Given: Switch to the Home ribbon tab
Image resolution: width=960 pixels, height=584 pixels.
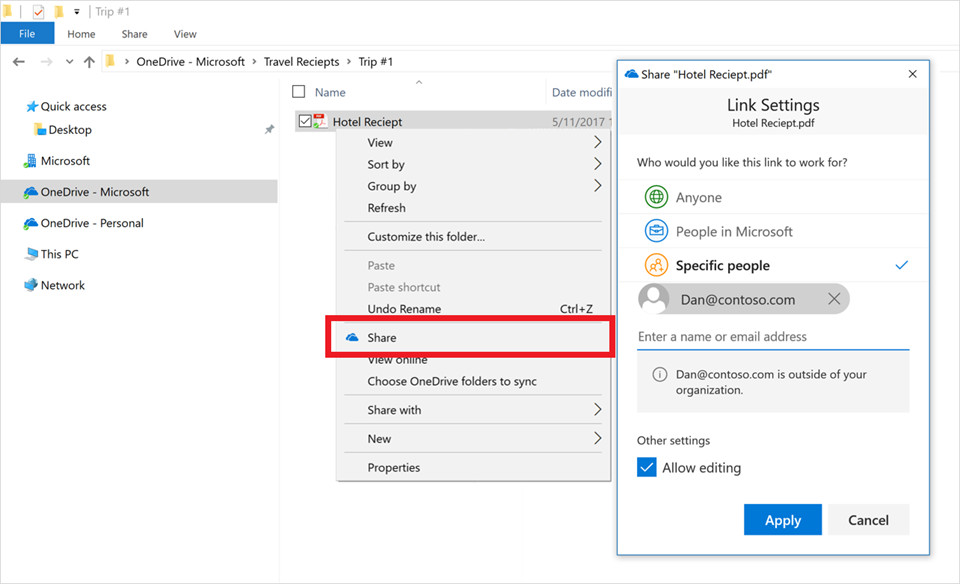Looking at the screenshot, I should pos(81,33).
